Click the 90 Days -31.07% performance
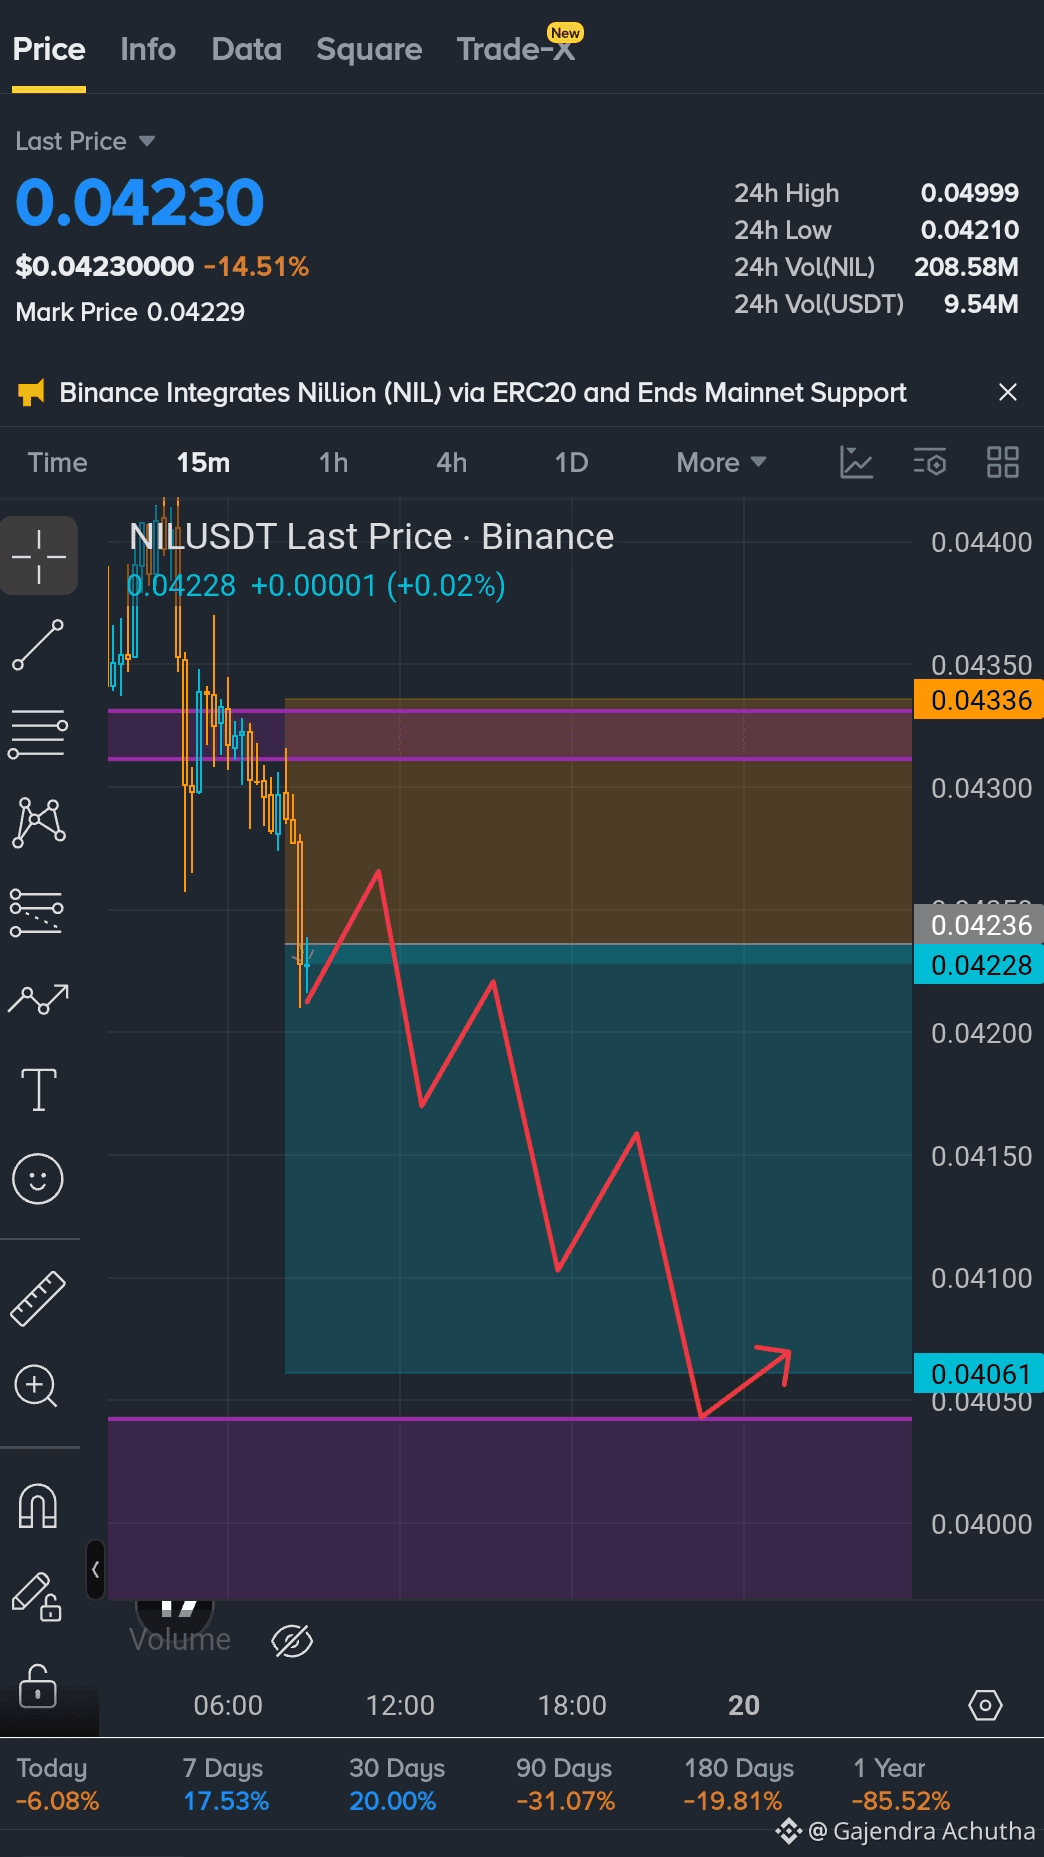This screenshot has width=1044, height=1857. tap(565, 1785)
